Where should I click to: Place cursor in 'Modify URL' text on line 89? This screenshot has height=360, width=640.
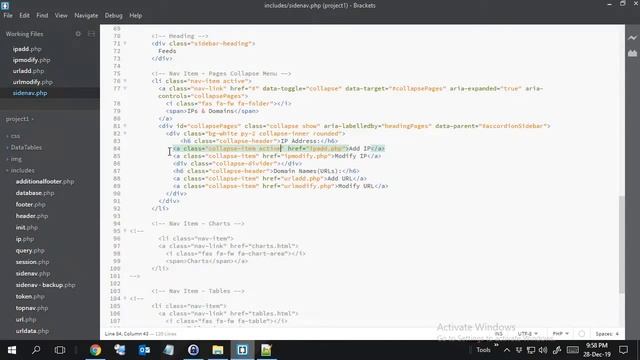pos(356,186)
